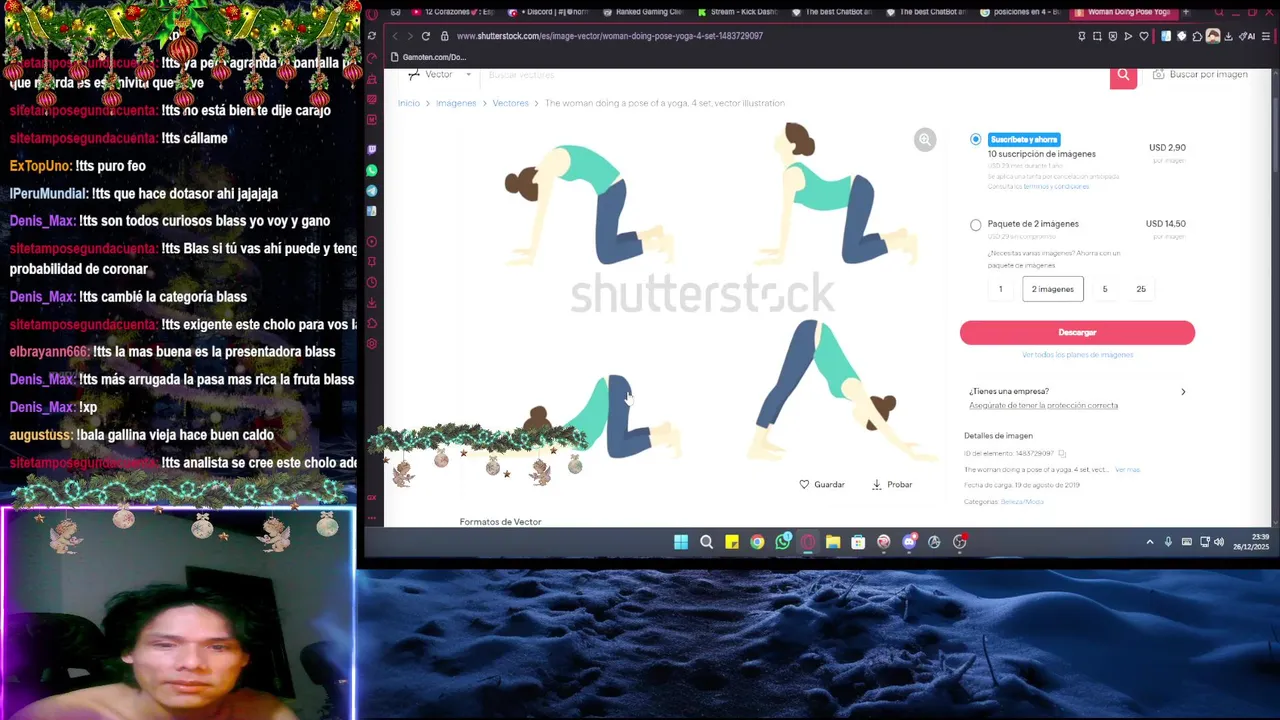Toggle system volume speaker icon

1219,542
